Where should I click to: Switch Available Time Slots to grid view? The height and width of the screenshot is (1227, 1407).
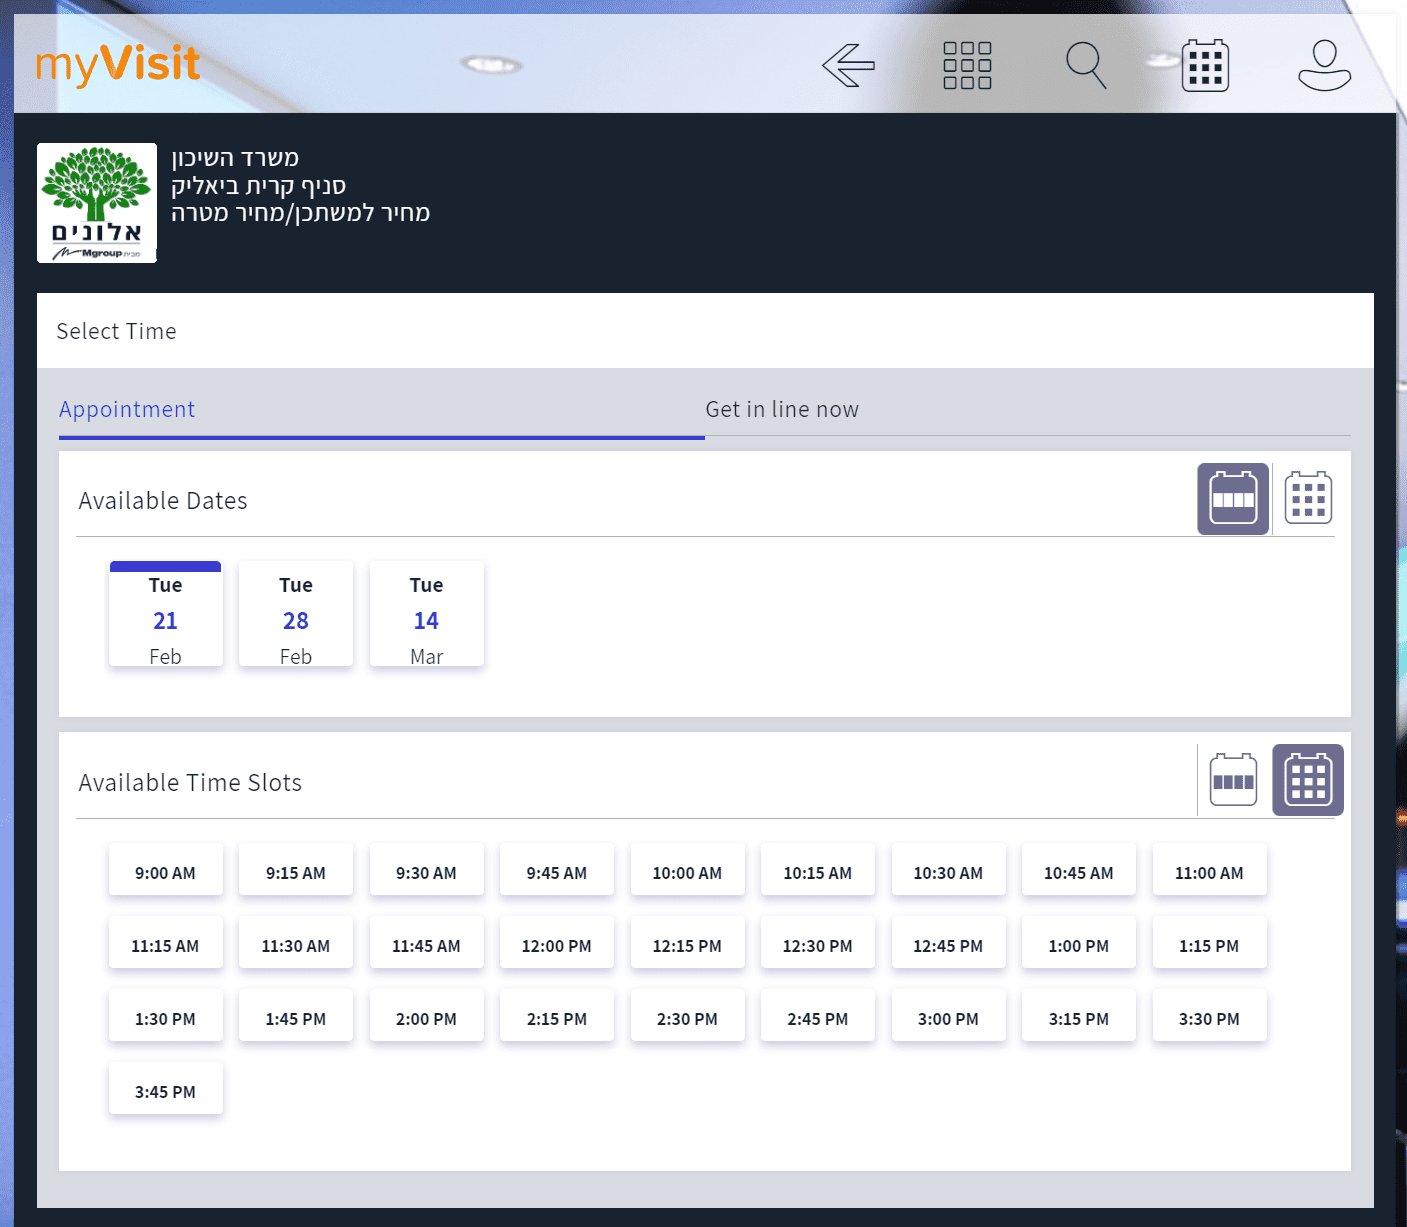click(x=1308, y=780)
